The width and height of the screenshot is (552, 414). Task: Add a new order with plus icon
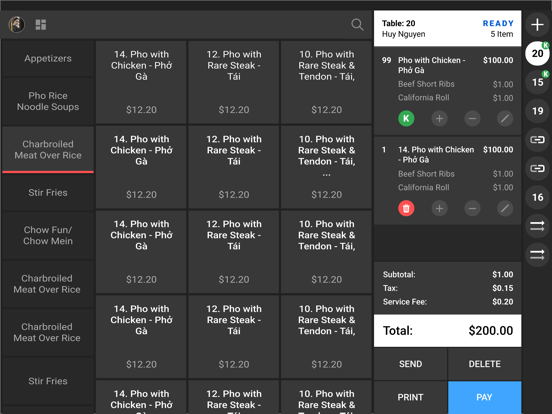(537, 25)
